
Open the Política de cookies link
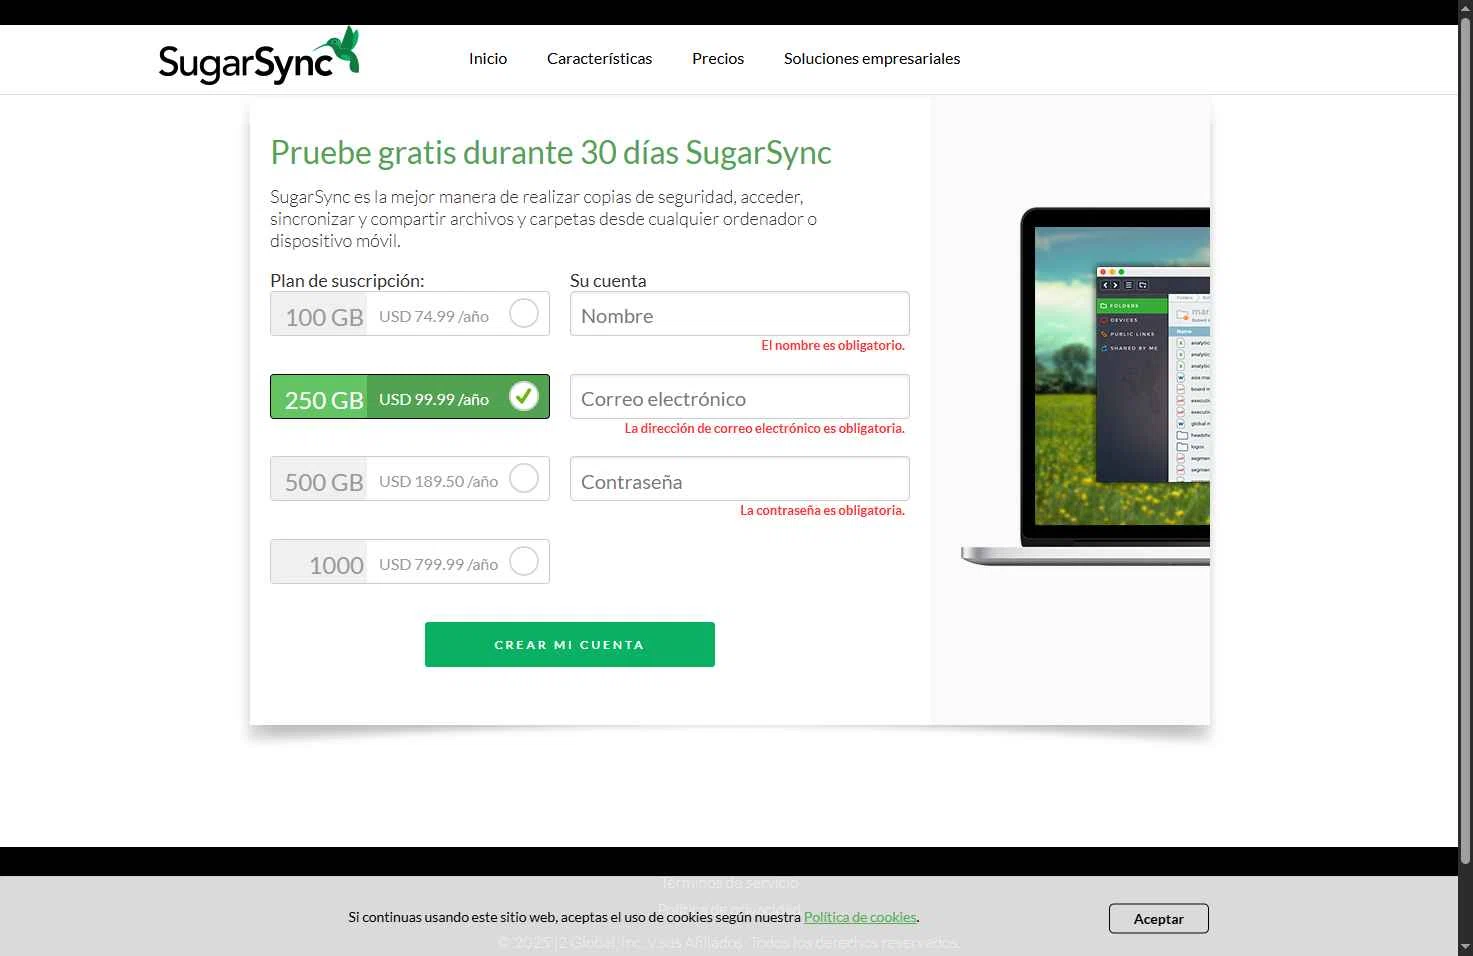click(860, 917)
